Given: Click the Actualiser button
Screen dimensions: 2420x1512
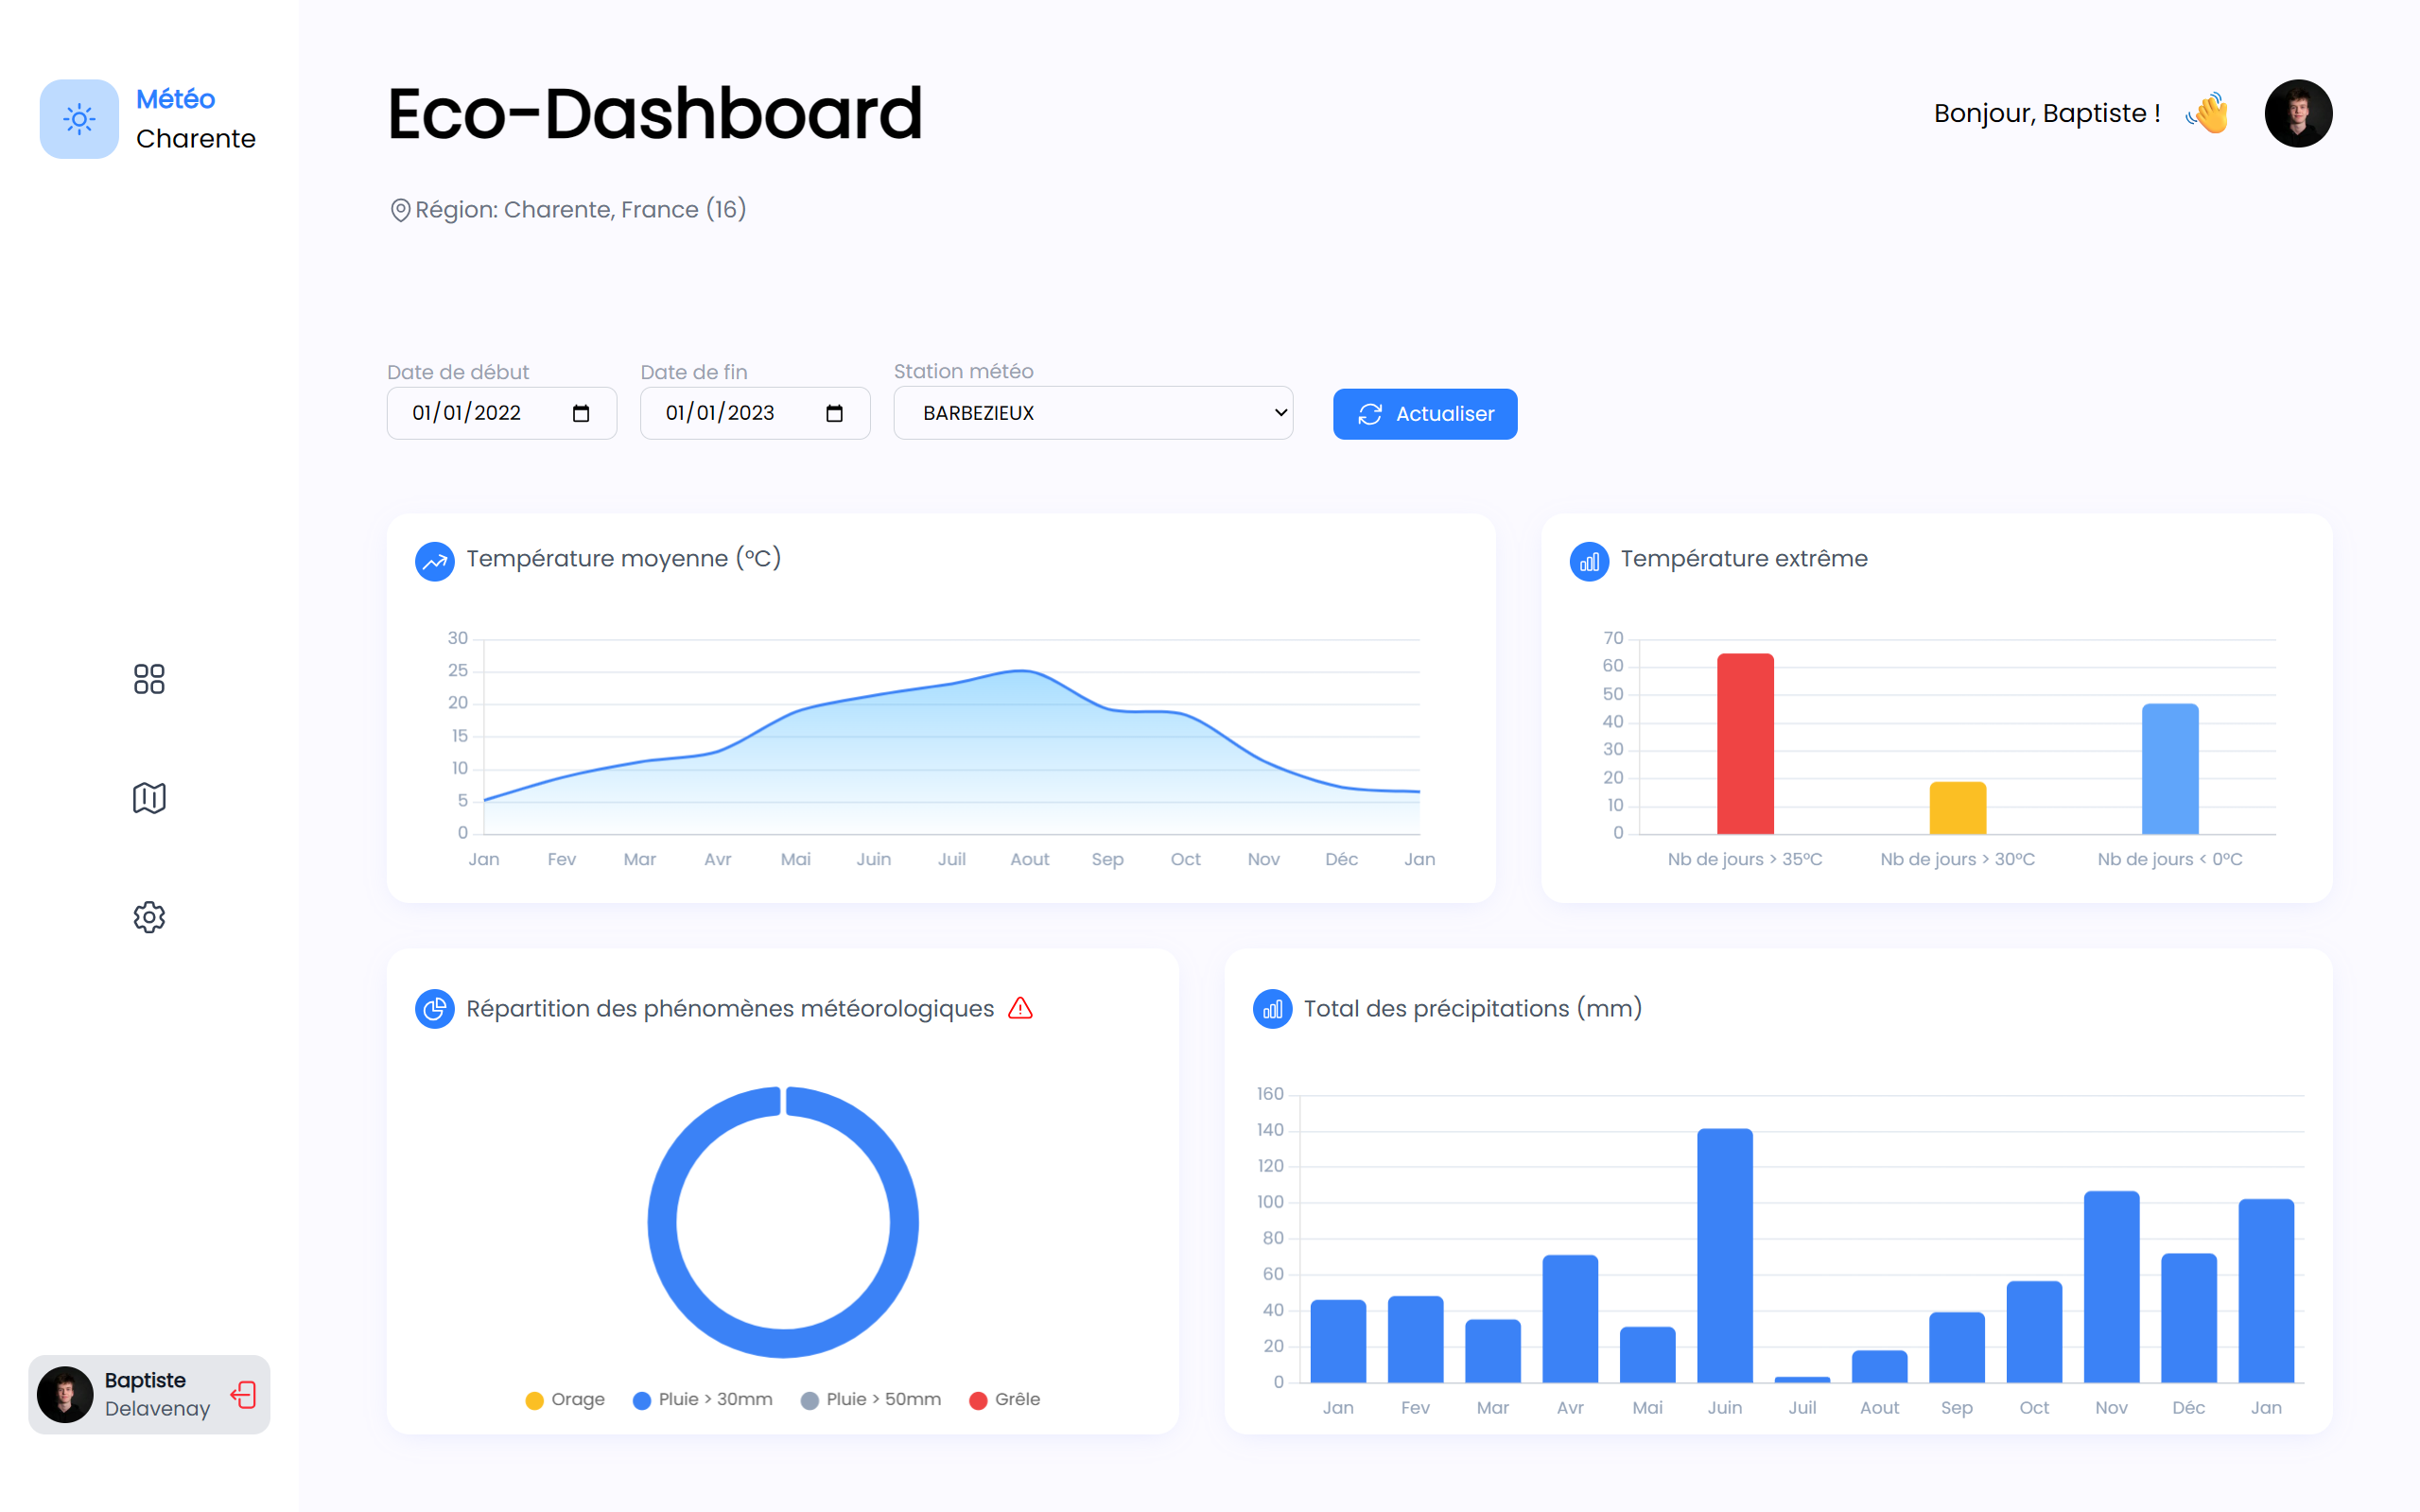Looking at the screenshot, I should (1424, 414).
